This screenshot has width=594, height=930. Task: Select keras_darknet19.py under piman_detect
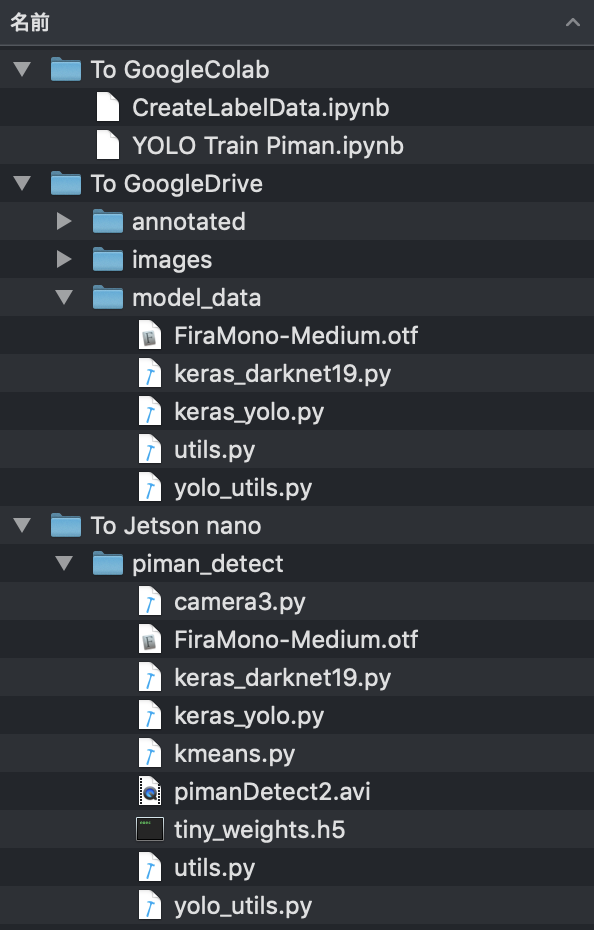click(x=297, y=677)
